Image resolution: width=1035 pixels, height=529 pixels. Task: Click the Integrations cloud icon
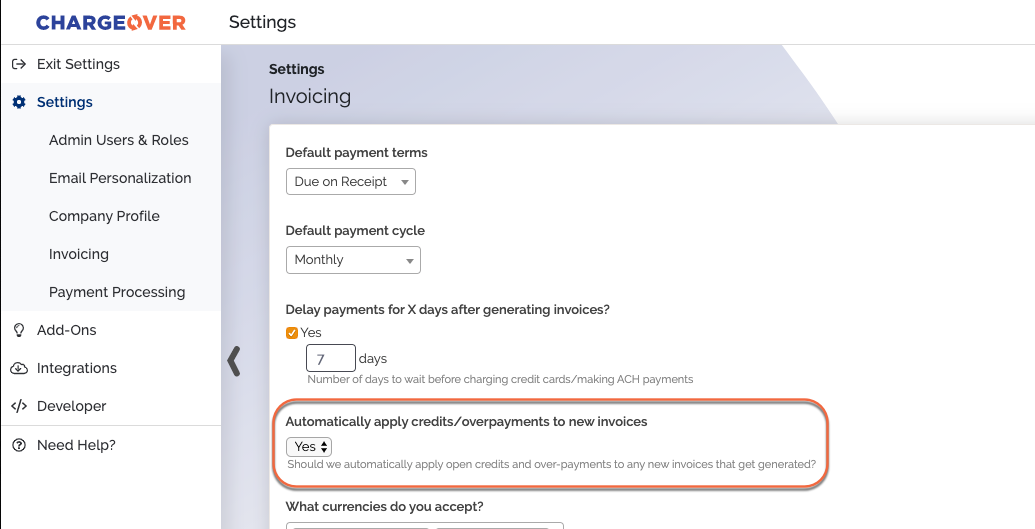pos(19,369)
